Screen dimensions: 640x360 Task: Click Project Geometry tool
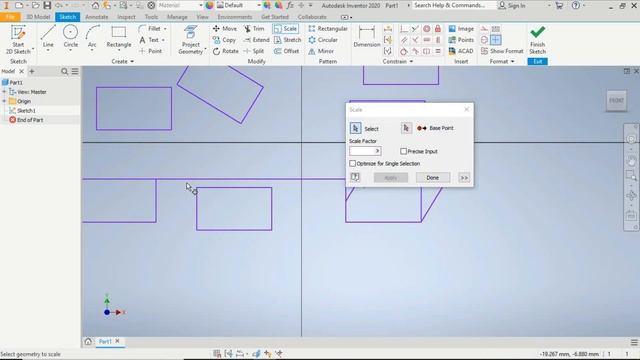tap(191, 39)
